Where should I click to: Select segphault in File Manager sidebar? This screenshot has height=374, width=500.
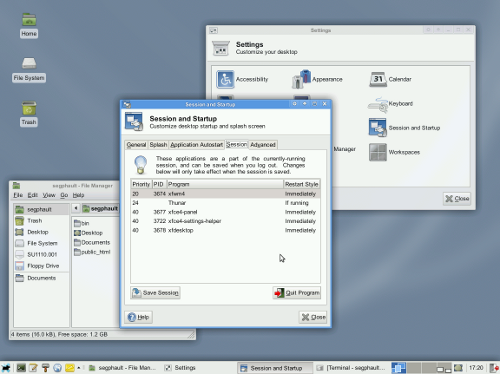(41, 209)
